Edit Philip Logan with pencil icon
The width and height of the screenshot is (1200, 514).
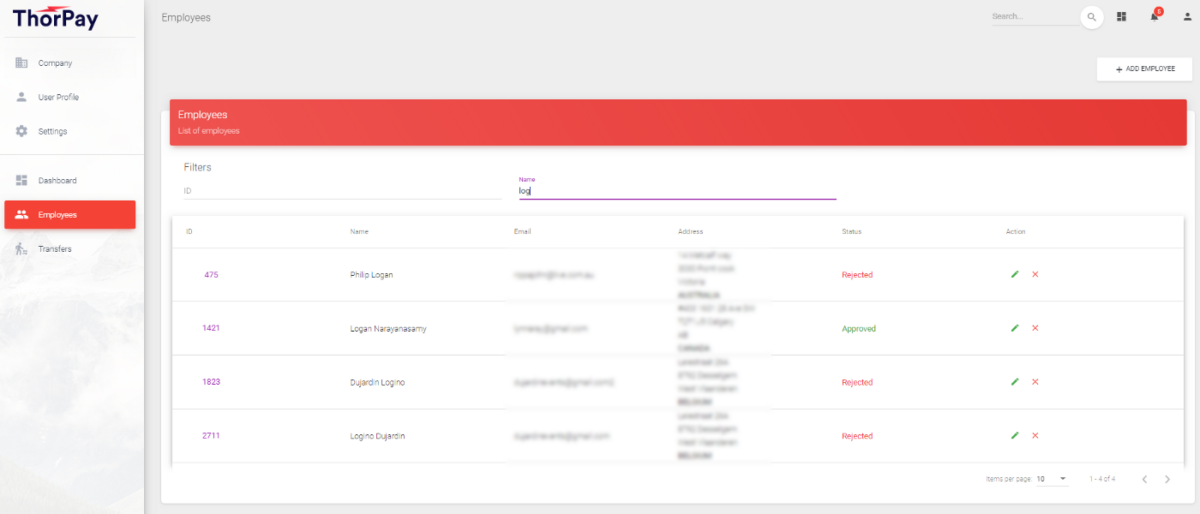tap(1014, 274)
